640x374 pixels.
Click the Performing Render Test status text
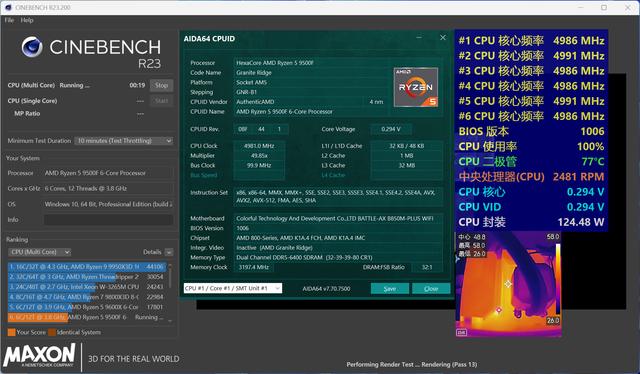coord(411,364)
